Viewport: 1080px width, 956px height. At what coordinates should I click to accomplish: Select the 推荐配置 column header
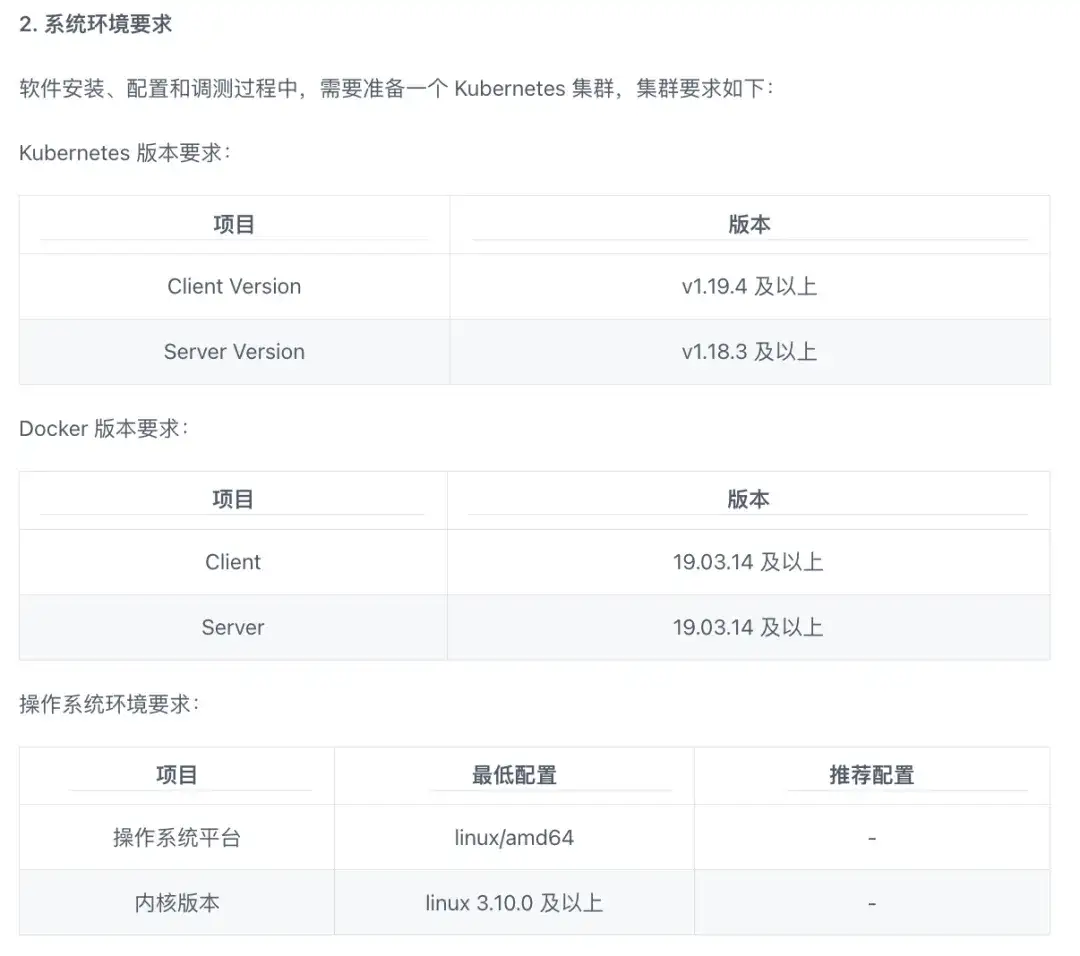[x=872, y=776]
